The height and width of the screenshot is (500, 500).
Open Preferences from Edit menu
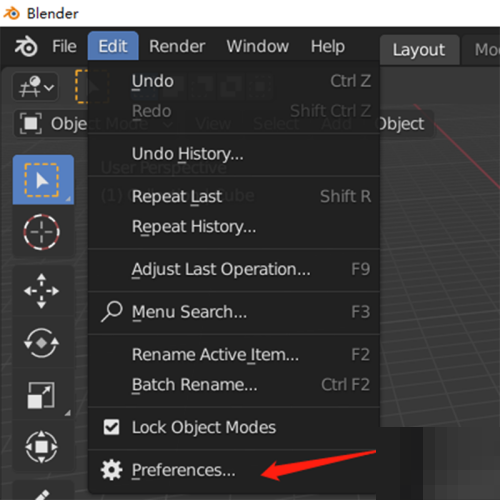tap(234, 470)
